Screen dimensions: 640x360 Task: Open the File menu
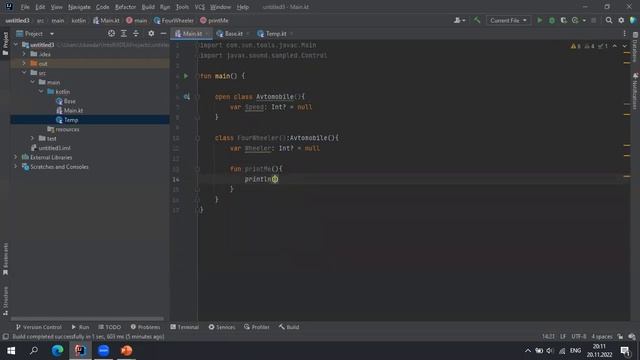pos(25,7)
